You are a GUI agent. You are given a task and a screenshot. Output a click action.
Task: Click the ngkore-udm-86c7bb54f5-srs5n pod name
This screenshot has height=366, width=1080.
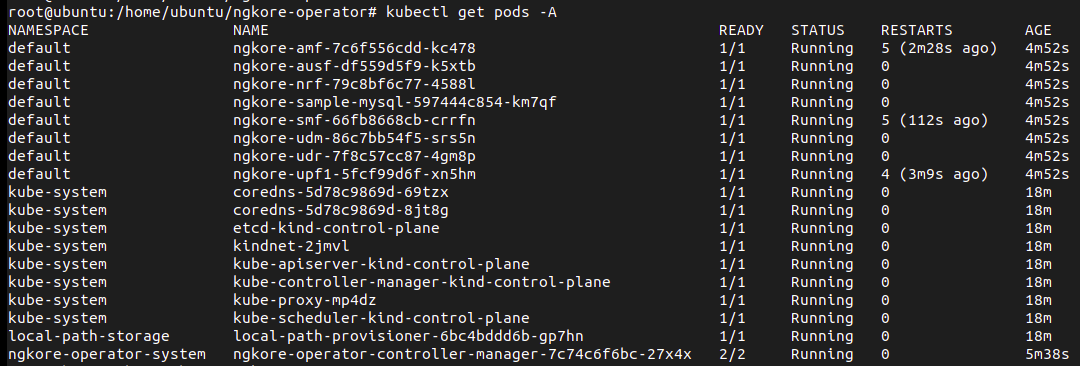[354, 138]
